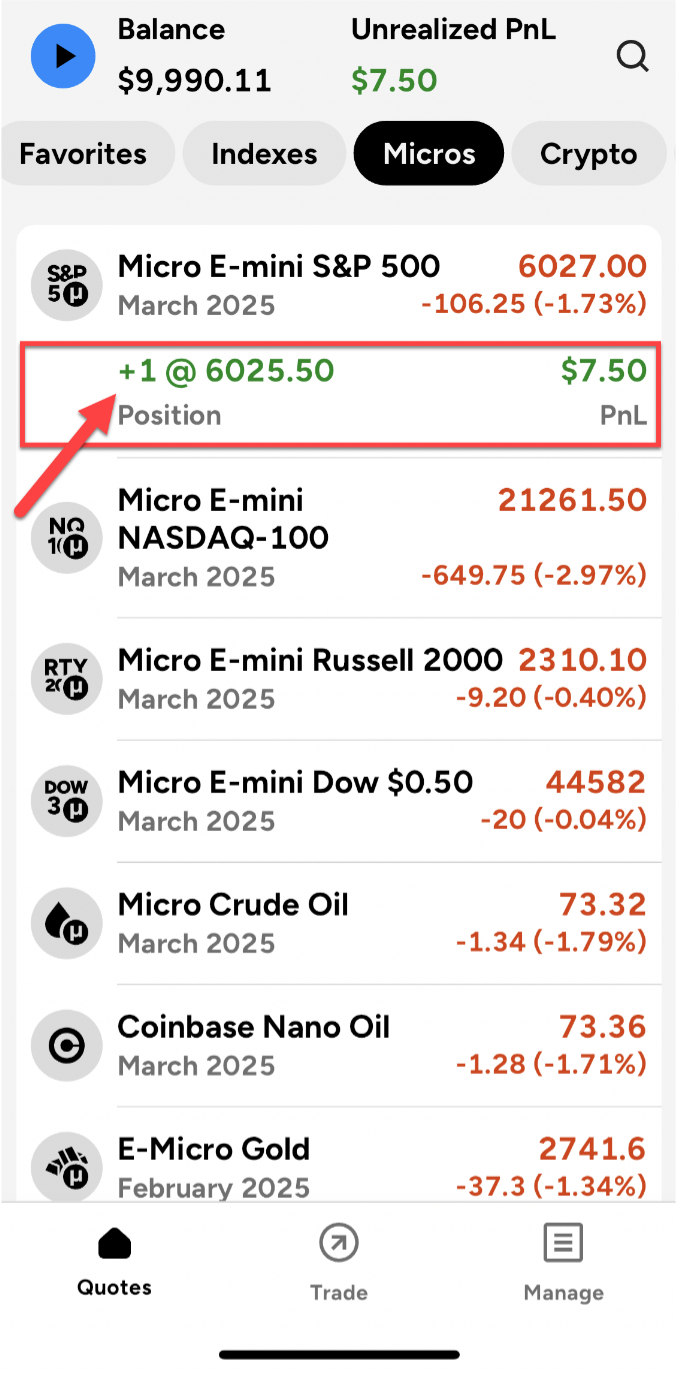Tap the Balance $9,990.11 amount
Screen dimensions: 681x1375
click(x=194, y=80)
